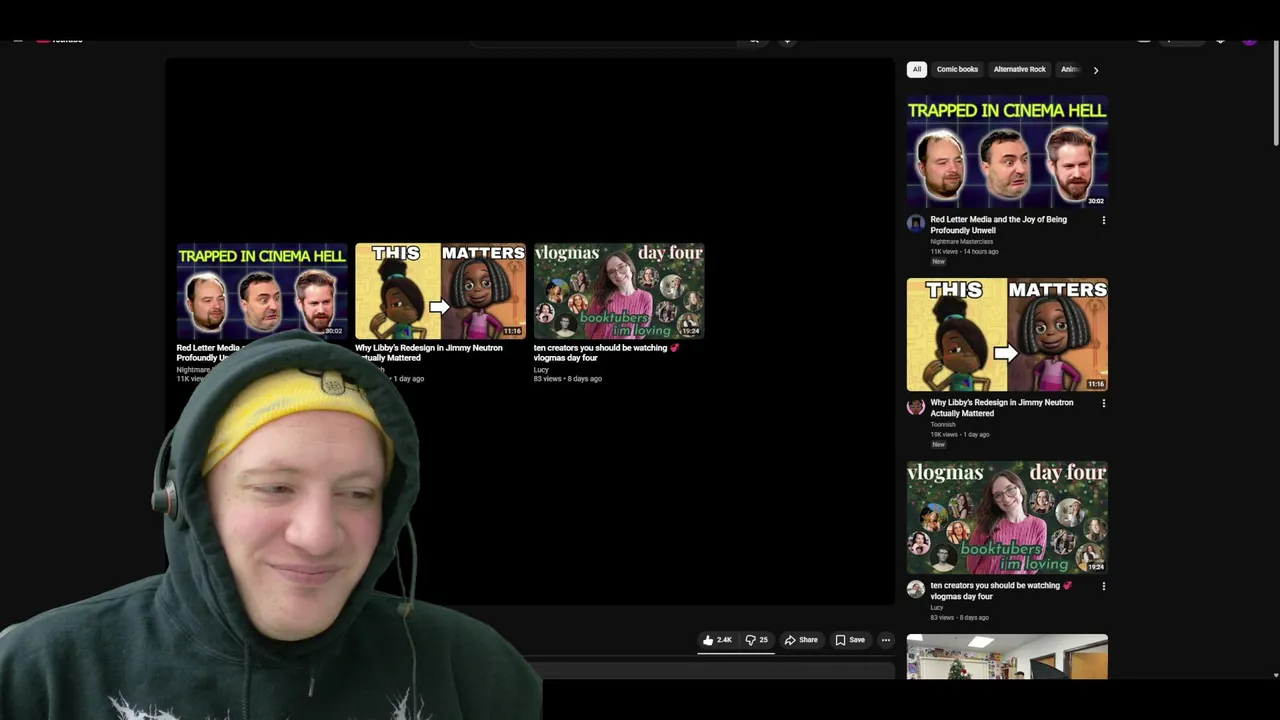Open the more actions ellipsis under video
Viewport: 1280px width, 720px height.
click(x=885, y=640)
